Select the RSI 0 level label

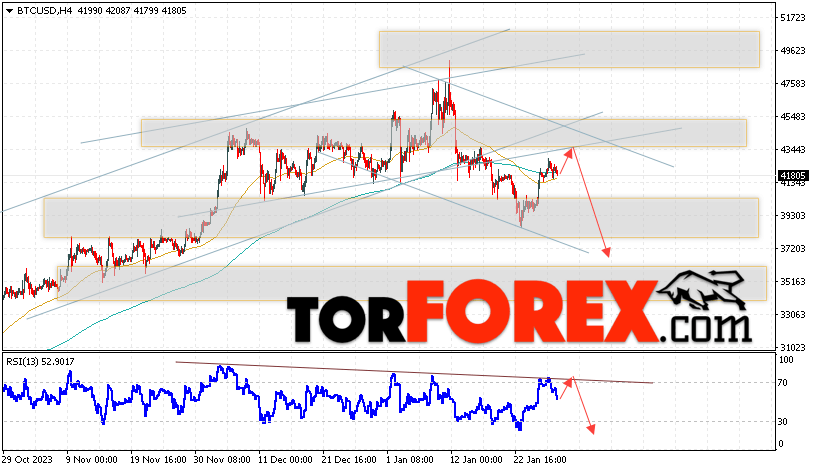pos(780,444)
